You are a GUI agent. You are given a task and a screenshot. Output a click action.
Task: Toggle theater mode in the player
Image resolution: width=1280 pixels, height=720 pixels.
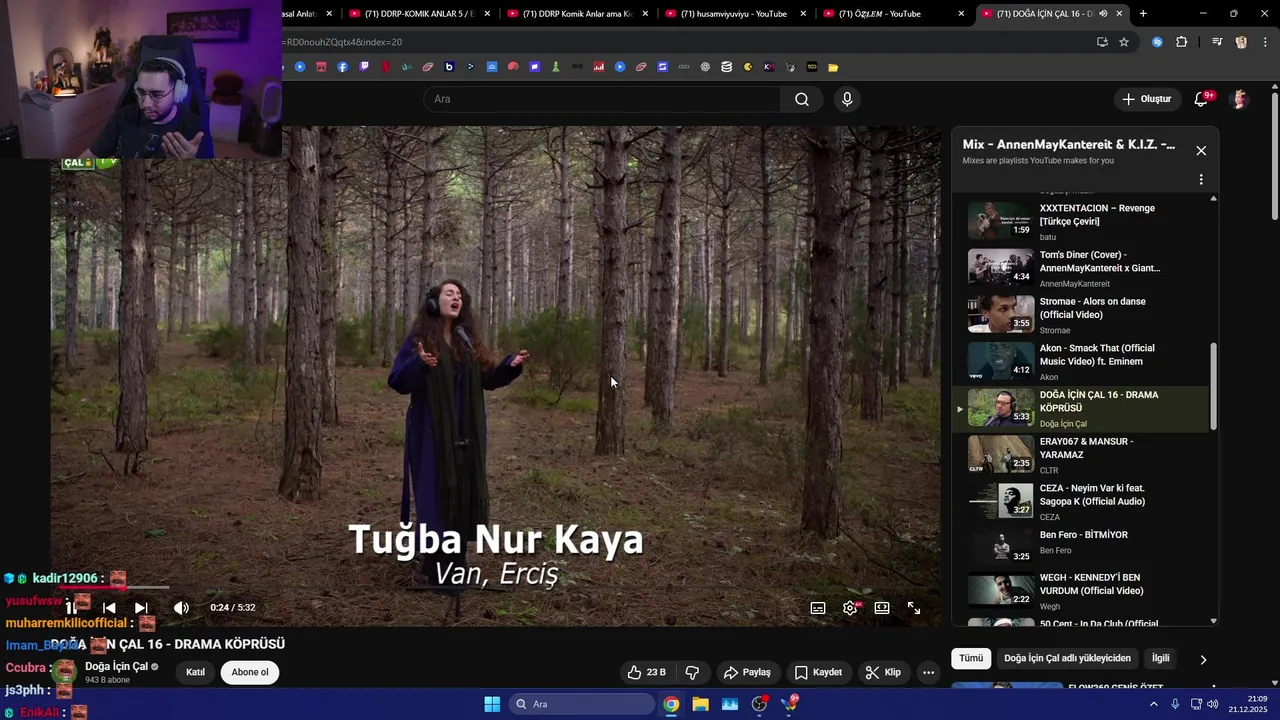[x=882, y=608]
